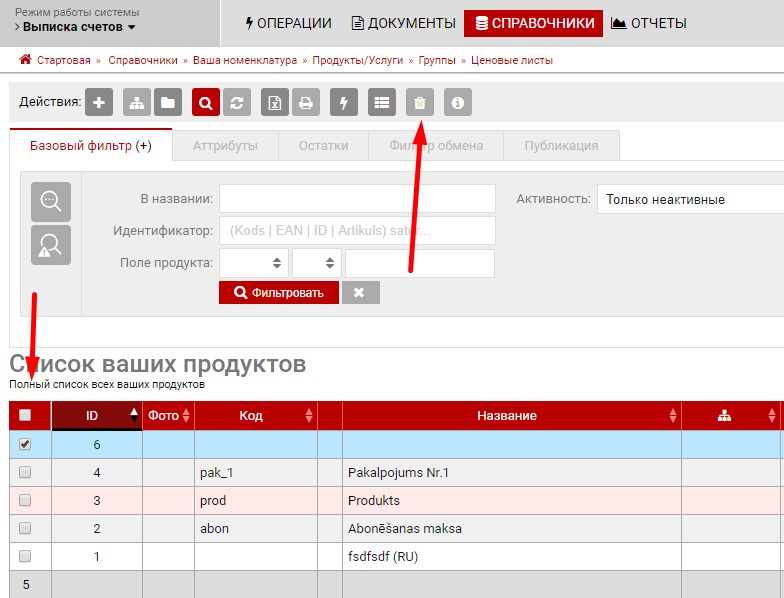This screenshot has height=598, width=784.
Task: Switch to the Атрибуты tab
Action: 225,145
